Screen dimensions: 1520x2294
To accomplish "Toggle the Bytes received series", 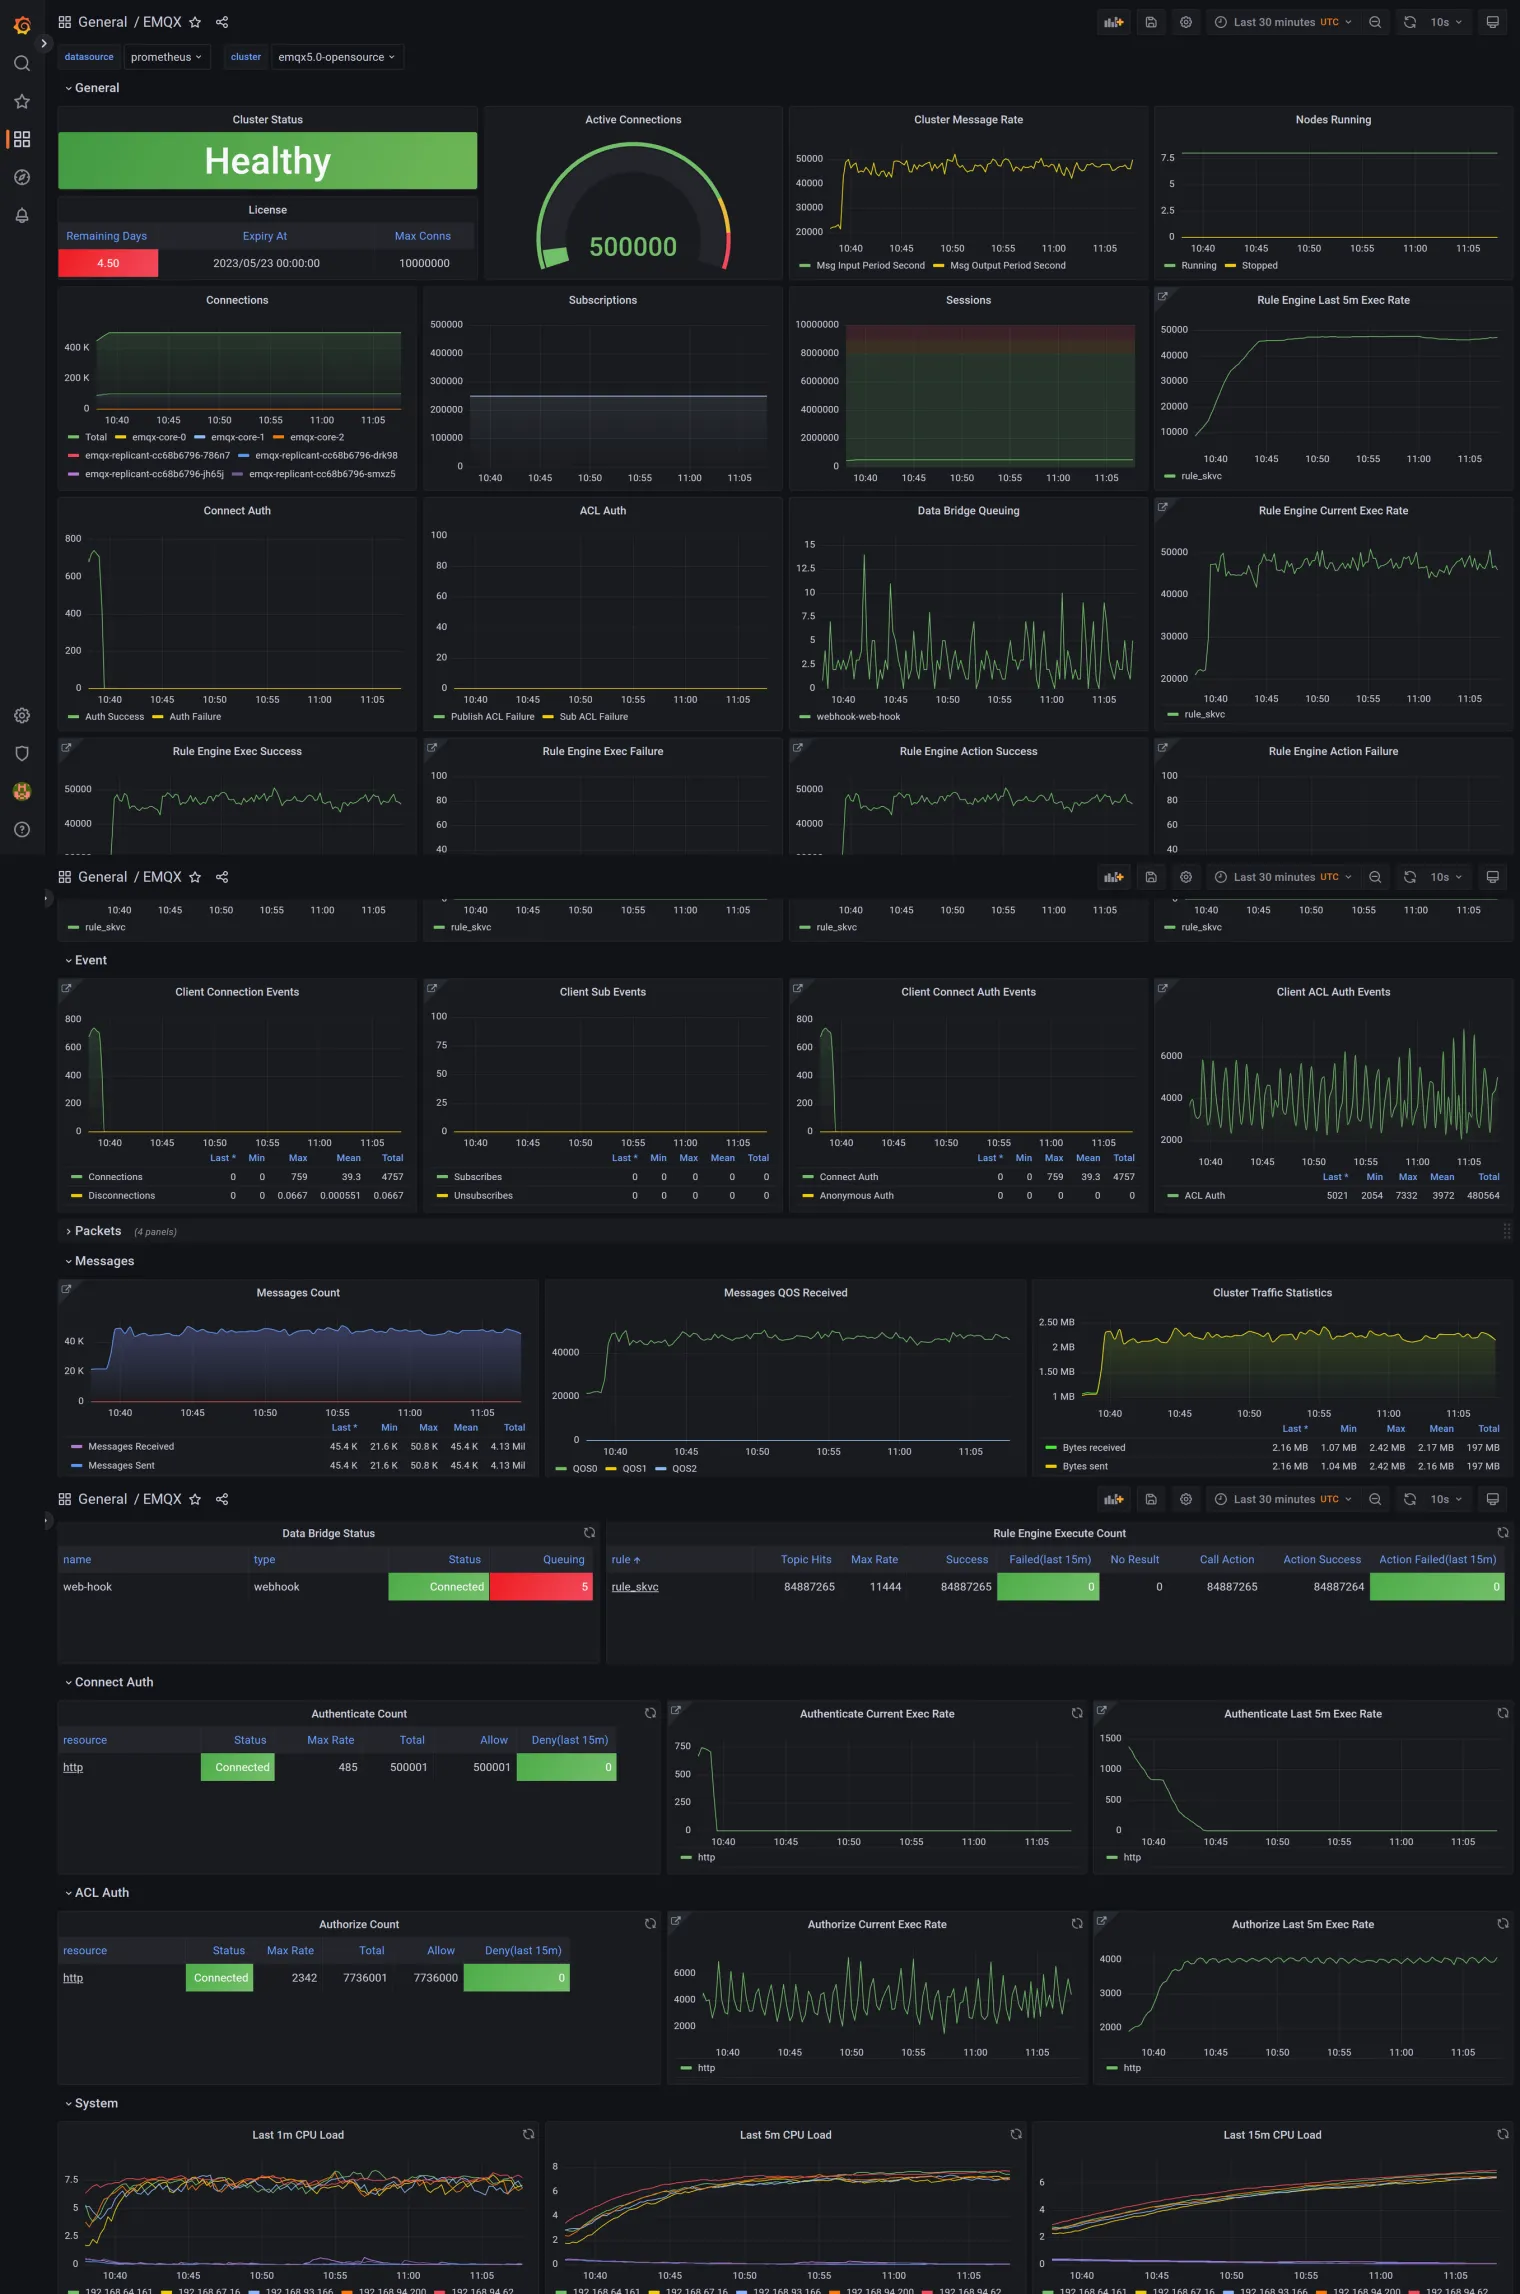I will pos(1094,1448).
